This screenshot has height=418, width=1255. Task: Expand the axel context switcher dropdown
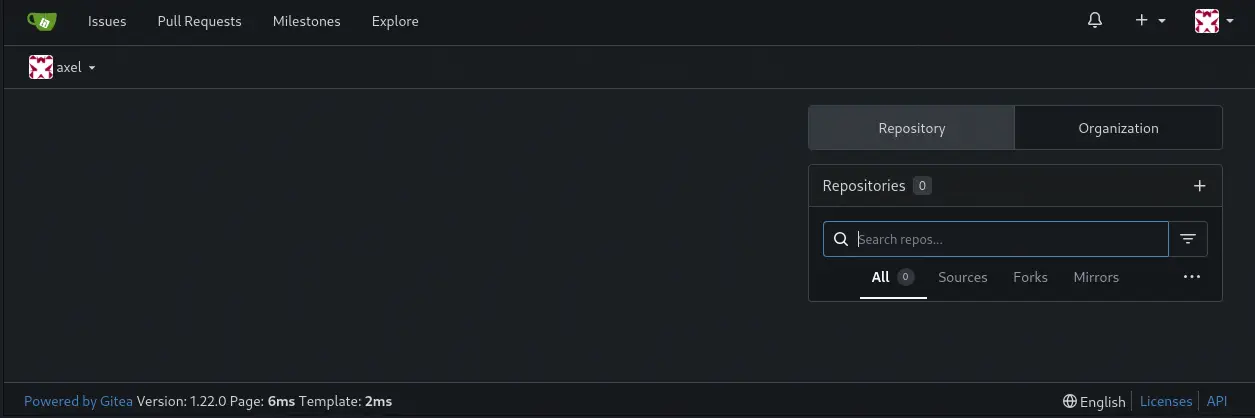coord(92,68)
